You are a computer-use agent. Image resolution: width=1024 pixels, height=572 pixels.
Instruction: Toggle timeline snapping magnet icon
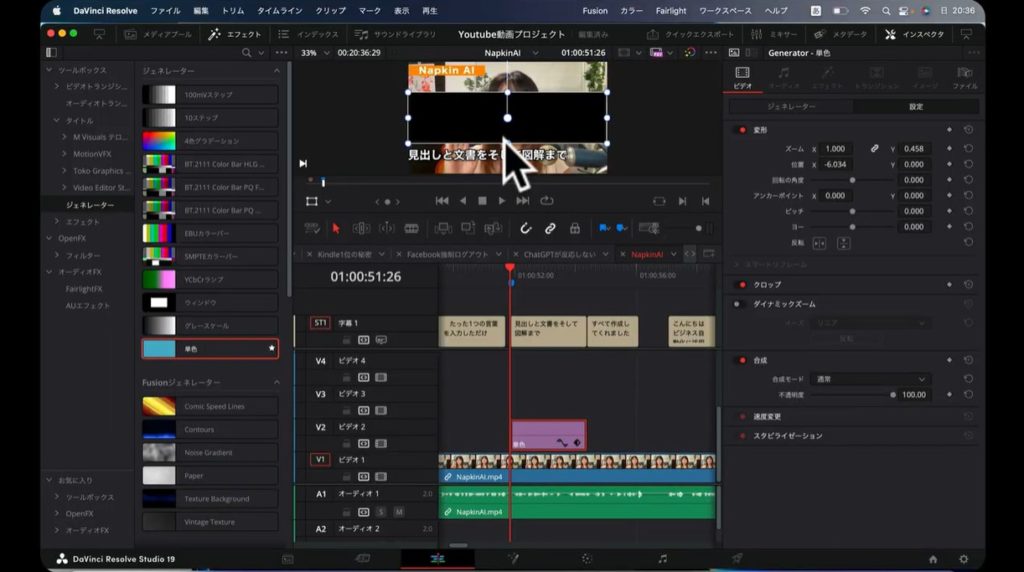point(526,228)
